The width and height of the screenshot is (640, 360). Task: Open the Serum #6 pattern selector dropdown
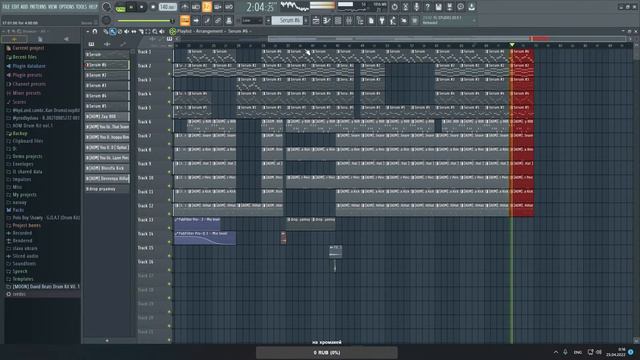click(288, 20)
